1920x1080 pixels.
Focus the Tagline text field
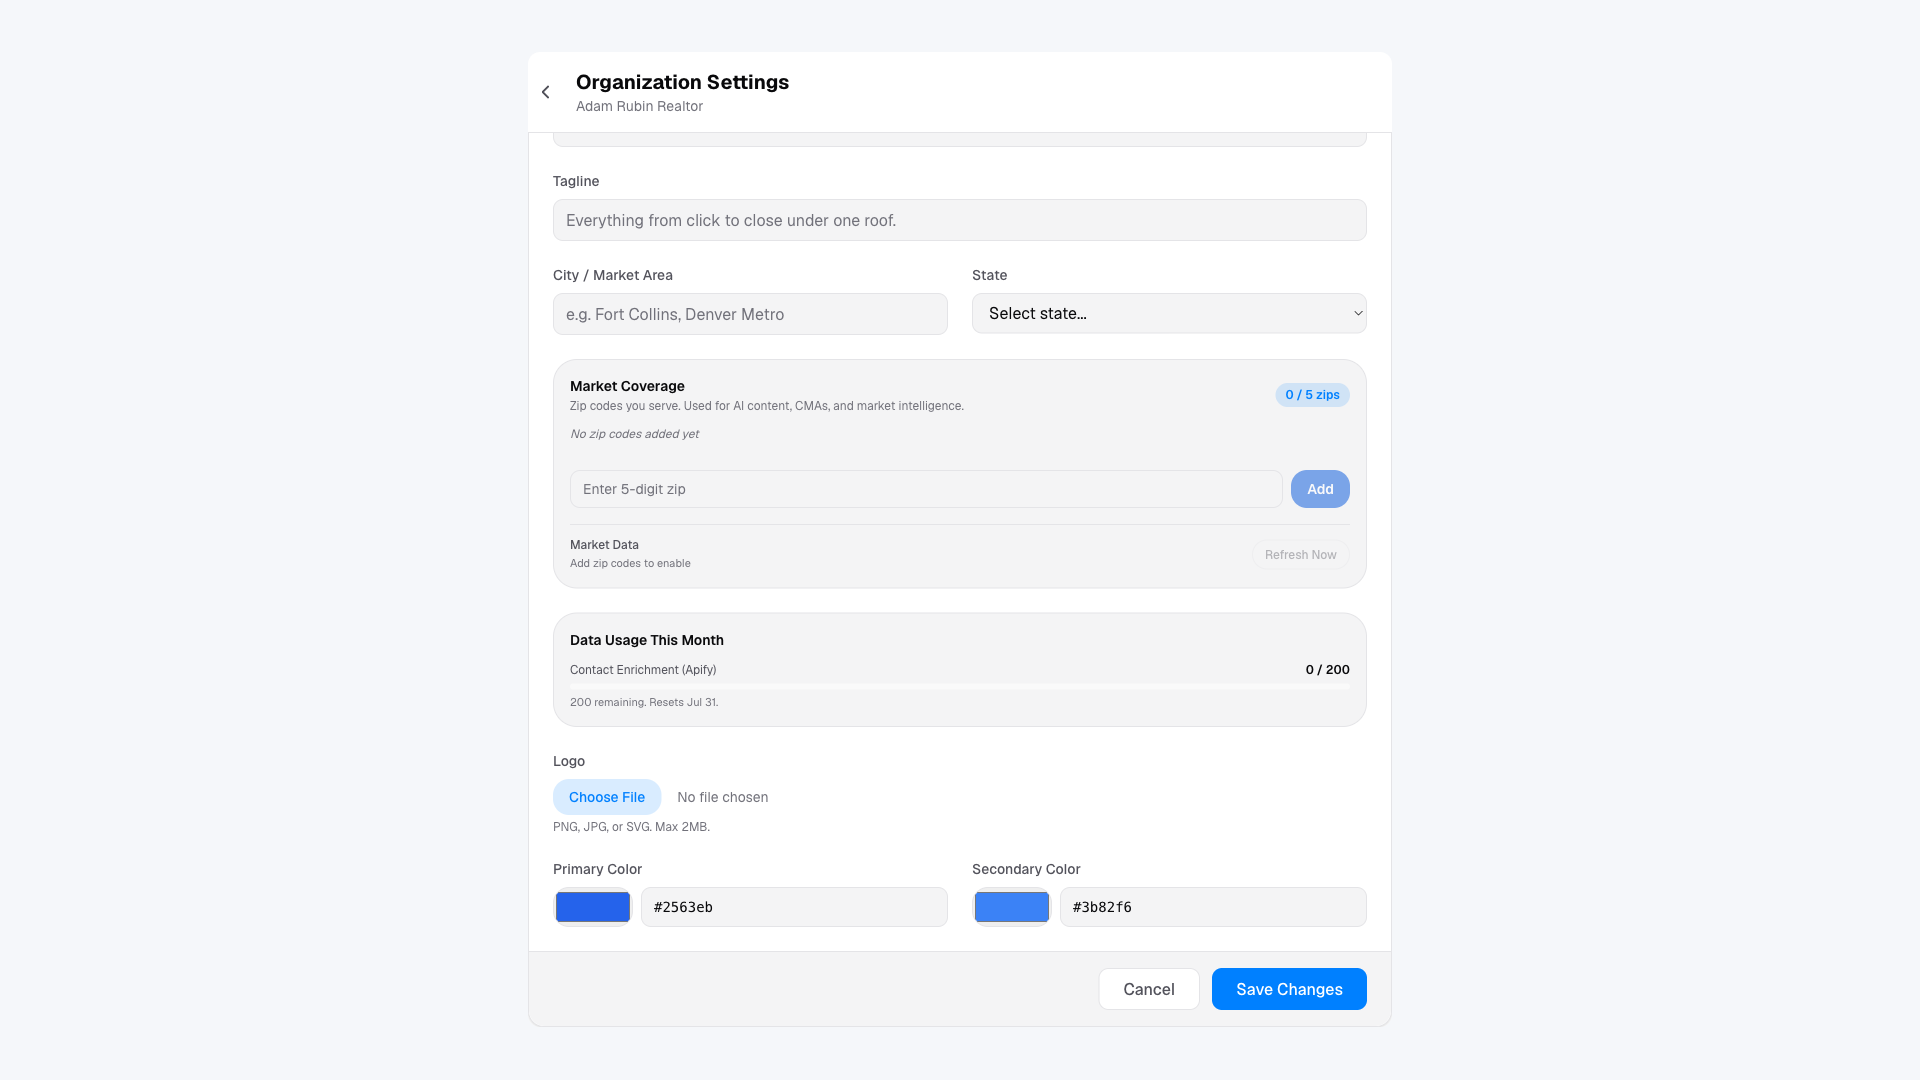959,220
